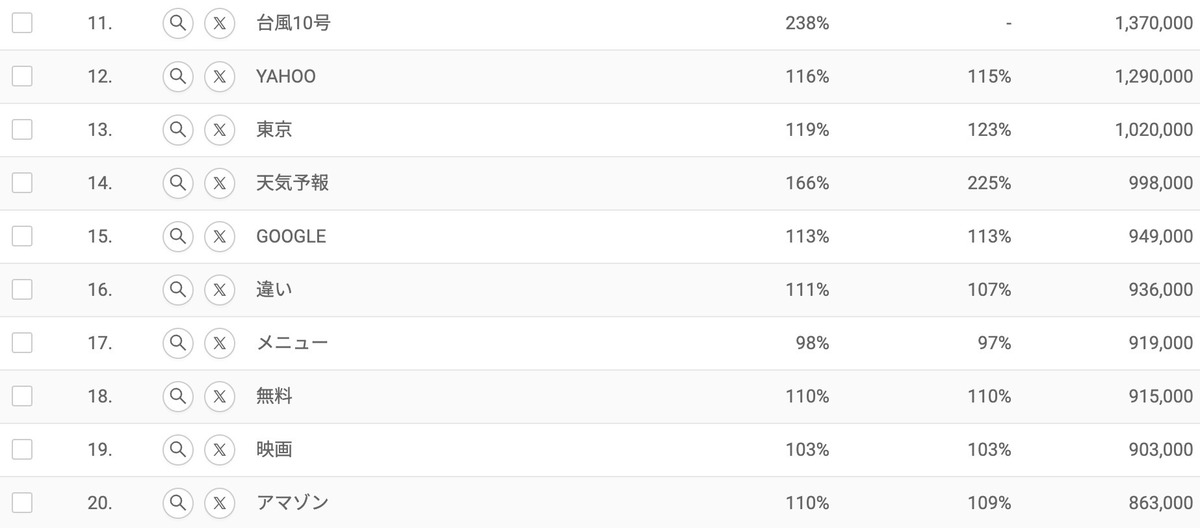Select the keyword 映画
Image resolution: width=1200 pixels, height=528 pixels.
(x=274, y=449)
